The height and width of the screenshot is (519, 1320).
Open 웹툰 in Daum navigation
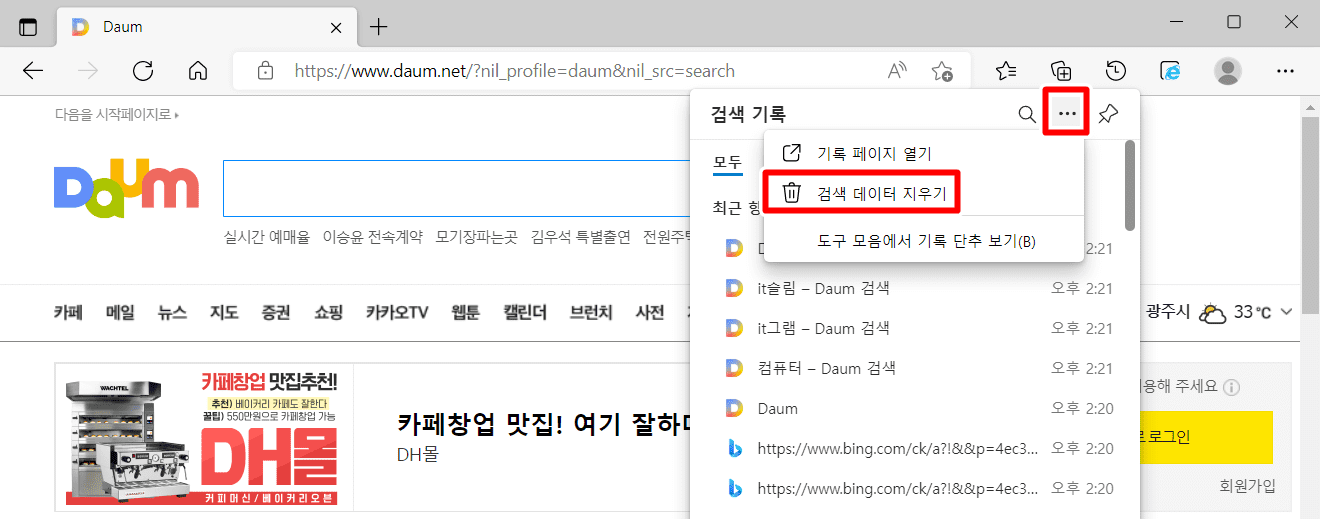[x=466, y=313]
